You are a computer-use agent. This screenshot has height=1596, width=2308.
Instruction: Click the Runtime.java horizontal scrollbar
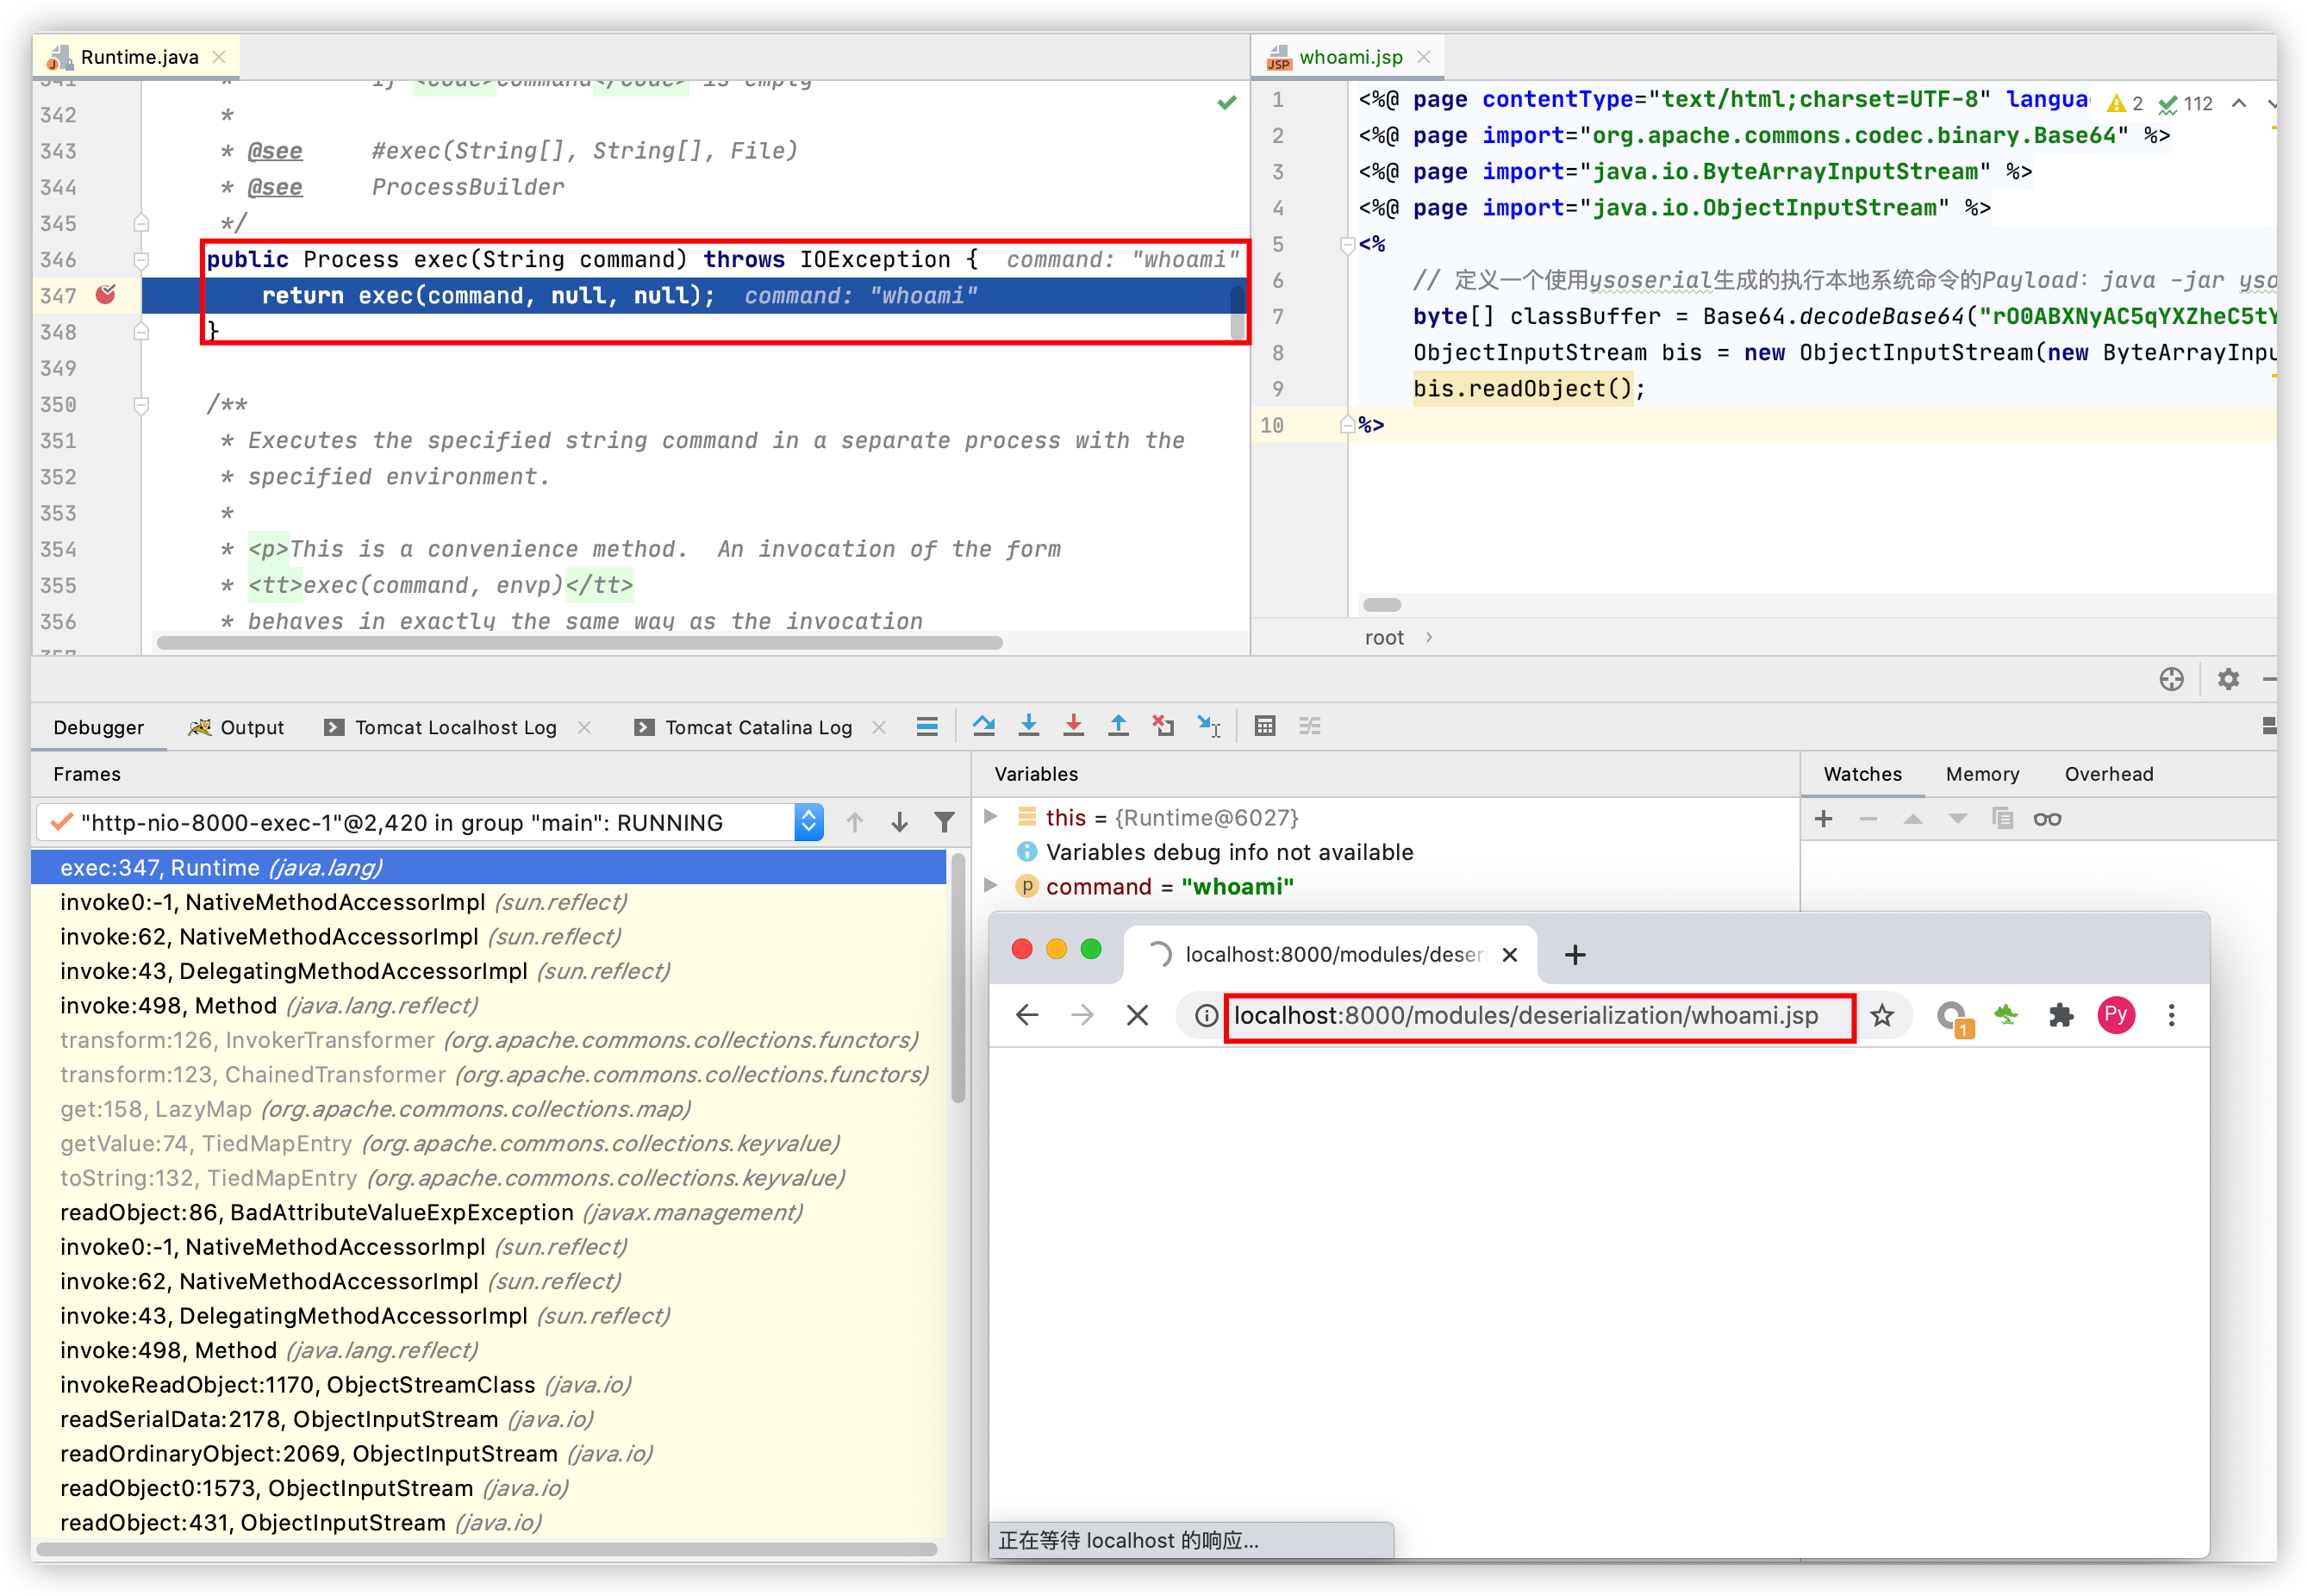579,643
